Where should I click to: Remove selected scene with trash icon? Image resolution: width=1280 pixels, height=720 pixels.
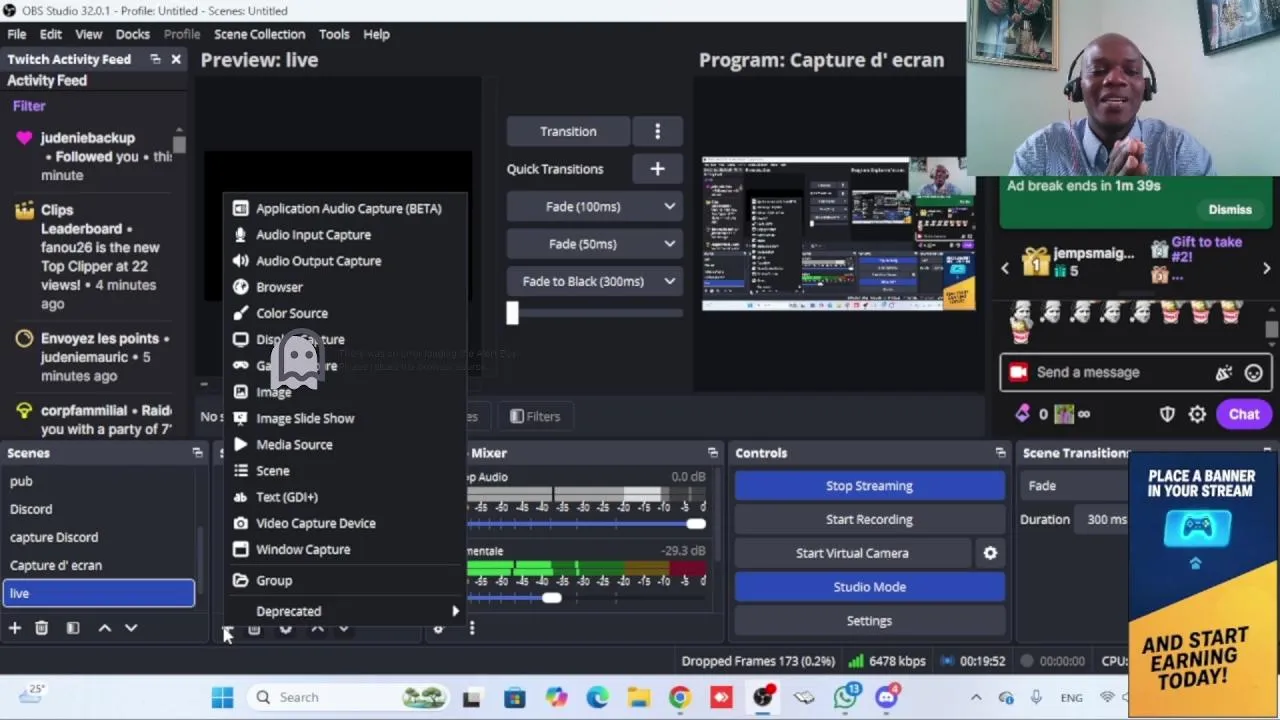(x=41, y=628)
